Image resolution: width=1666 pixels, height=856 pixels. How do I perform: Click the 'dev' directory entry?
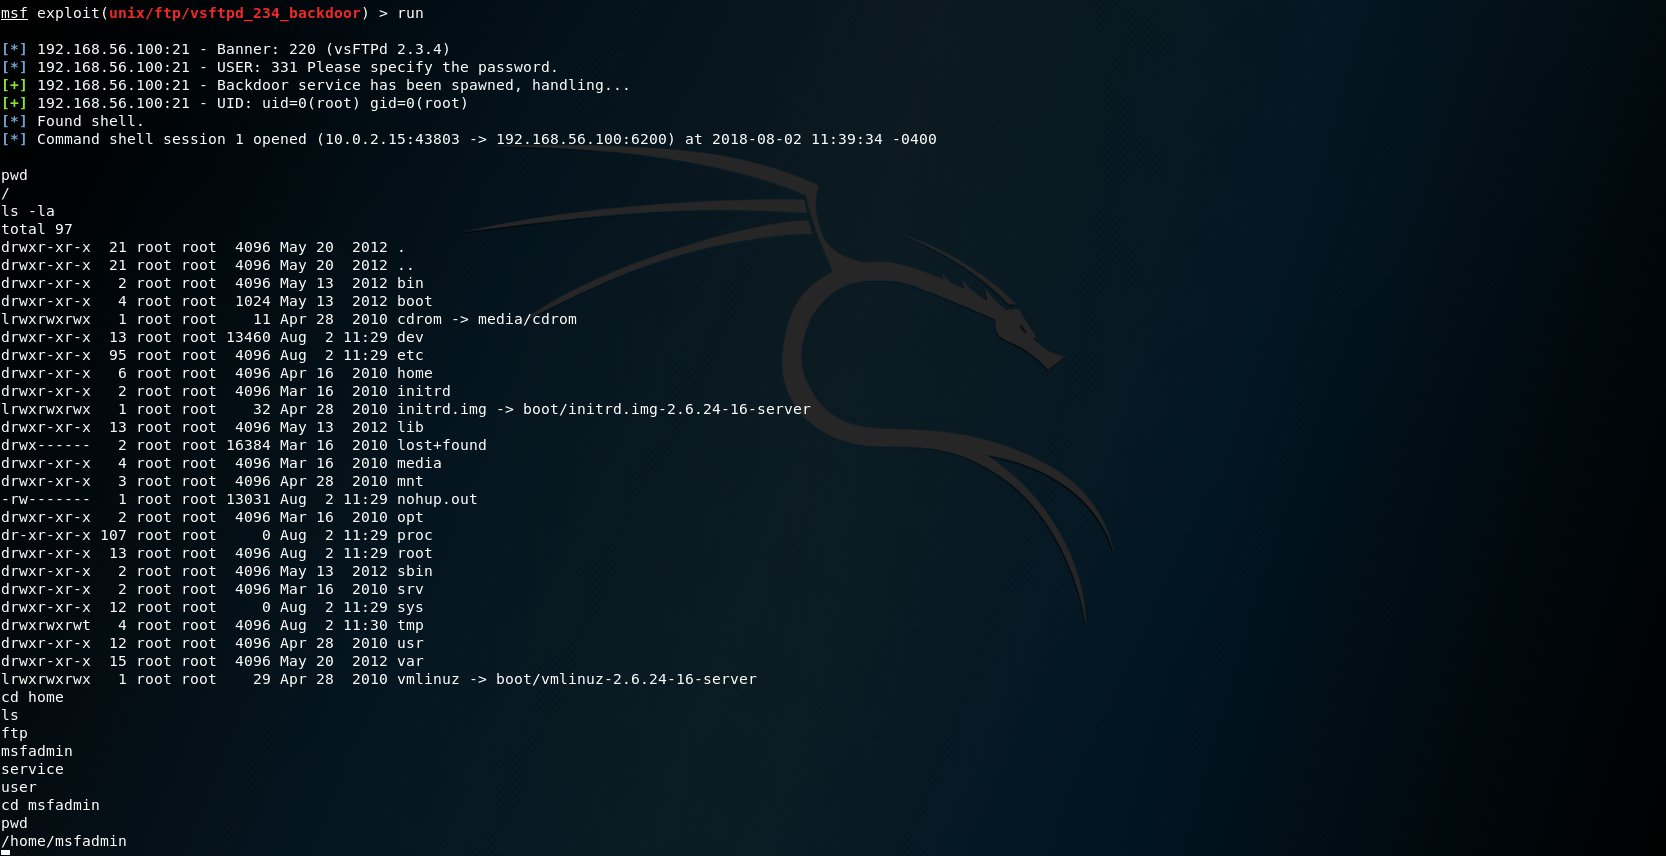tap(410, 337)
